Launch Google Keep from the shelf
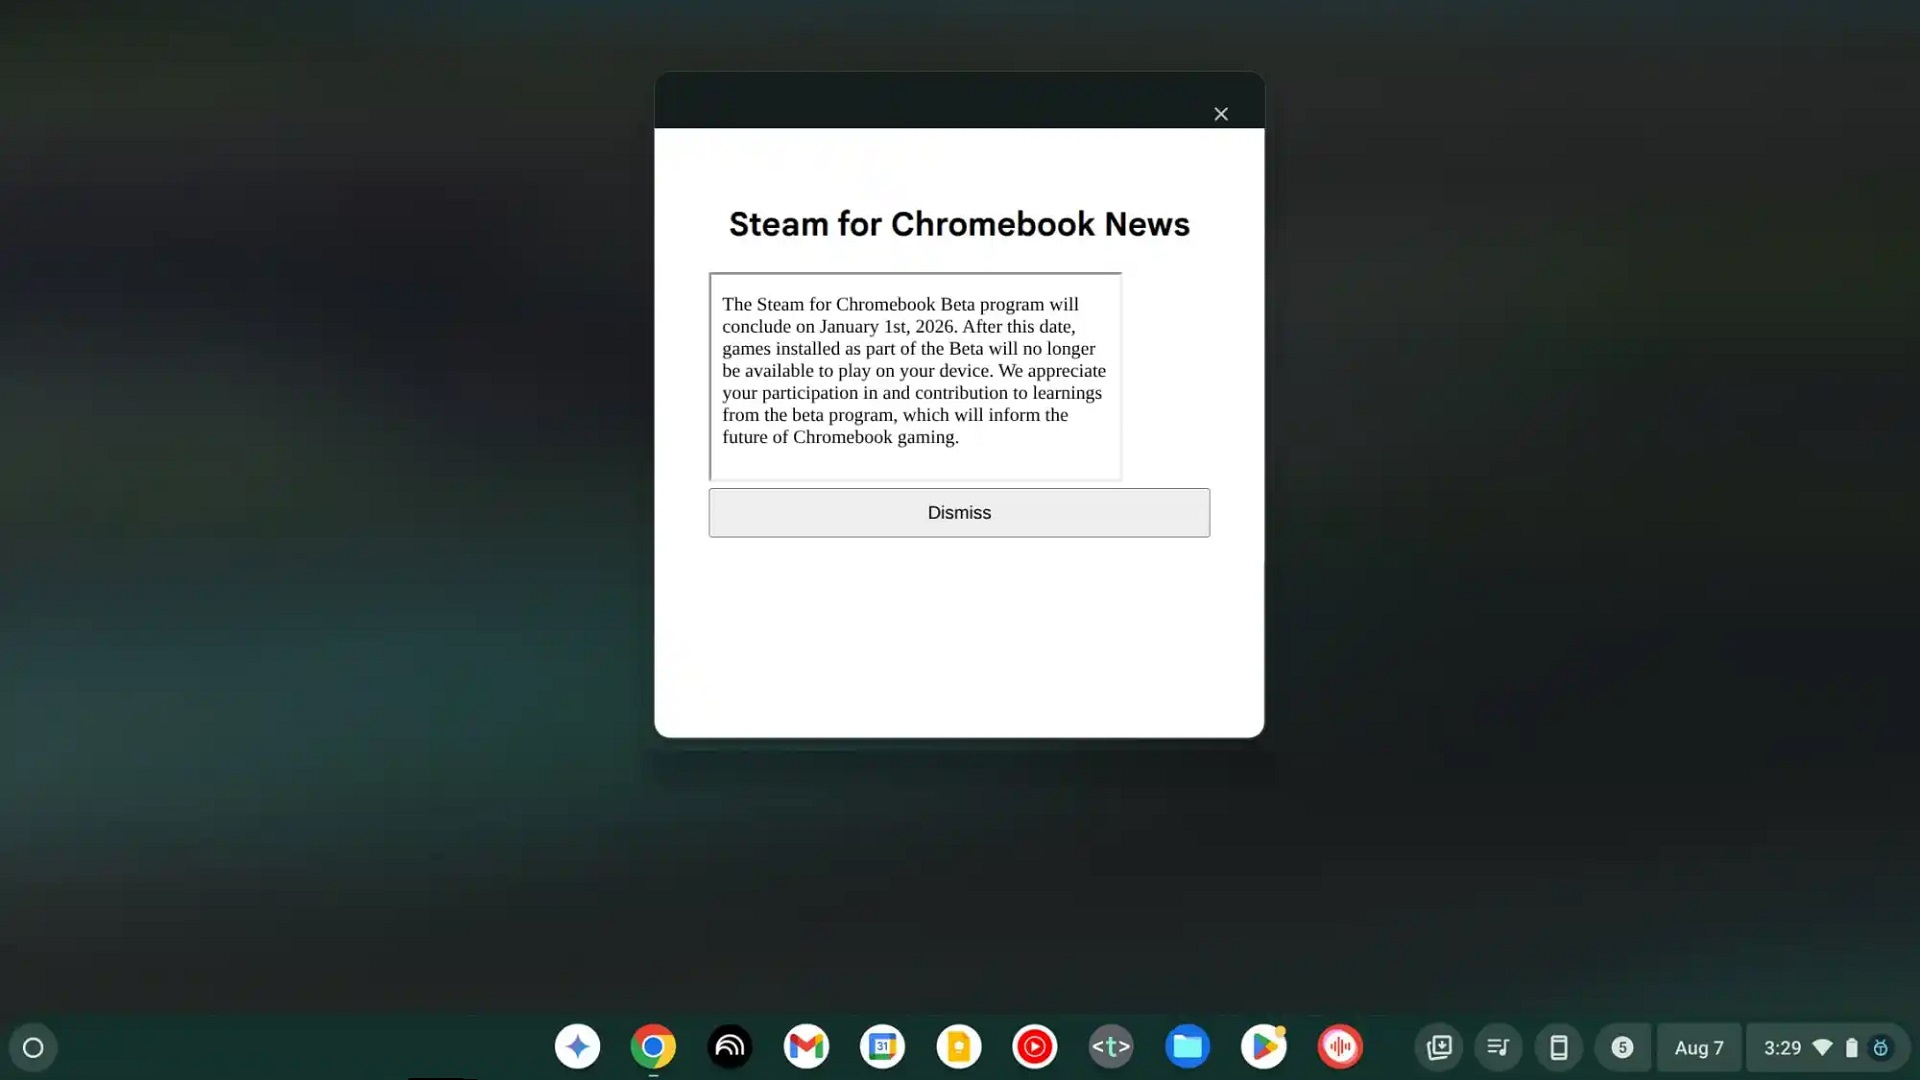This screenshot has width=1920, height=1080. [958, 1047]
